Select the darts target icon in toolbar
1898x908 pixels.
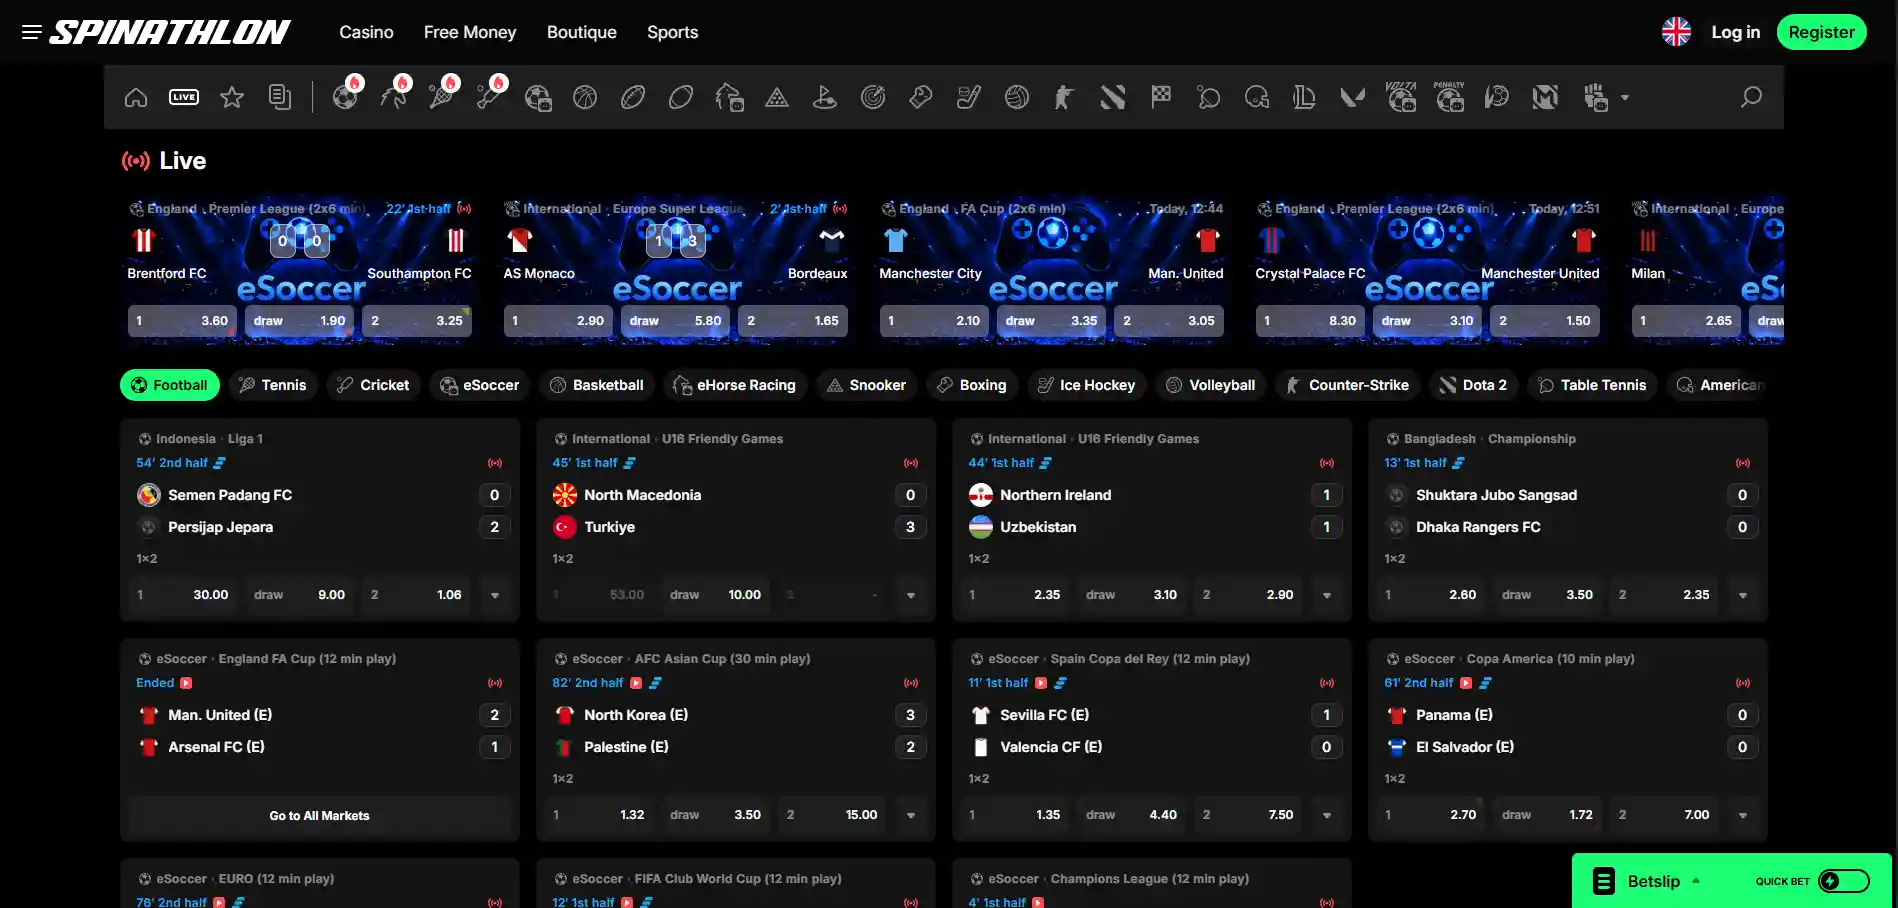point(873,97)
